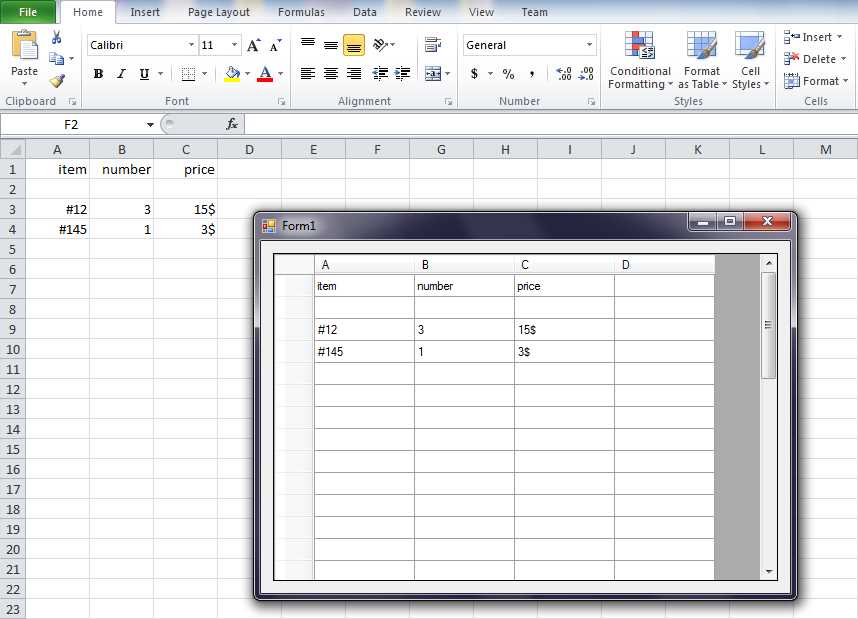The width and height of the screenshot is (858, 619).
Task: Apply Comma Style
Action: pos(531,73)
